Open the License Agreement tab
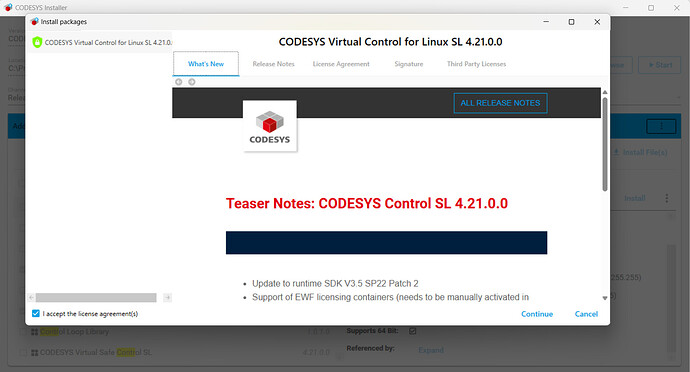This screenshot has height=372, width=690. pyautogui.click(x=341, y=64)
